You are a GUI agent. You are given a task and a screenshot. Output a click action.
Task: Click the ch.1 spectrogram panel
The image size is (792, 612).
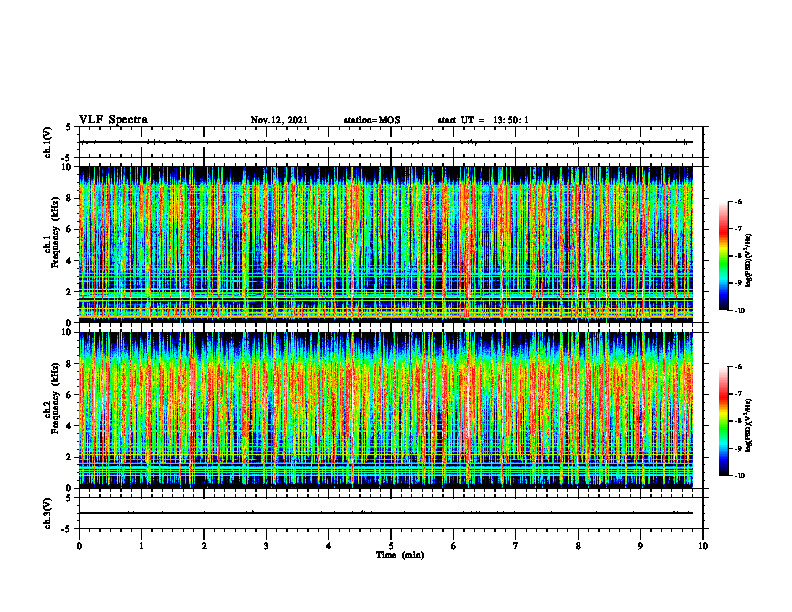coord(385,244)
